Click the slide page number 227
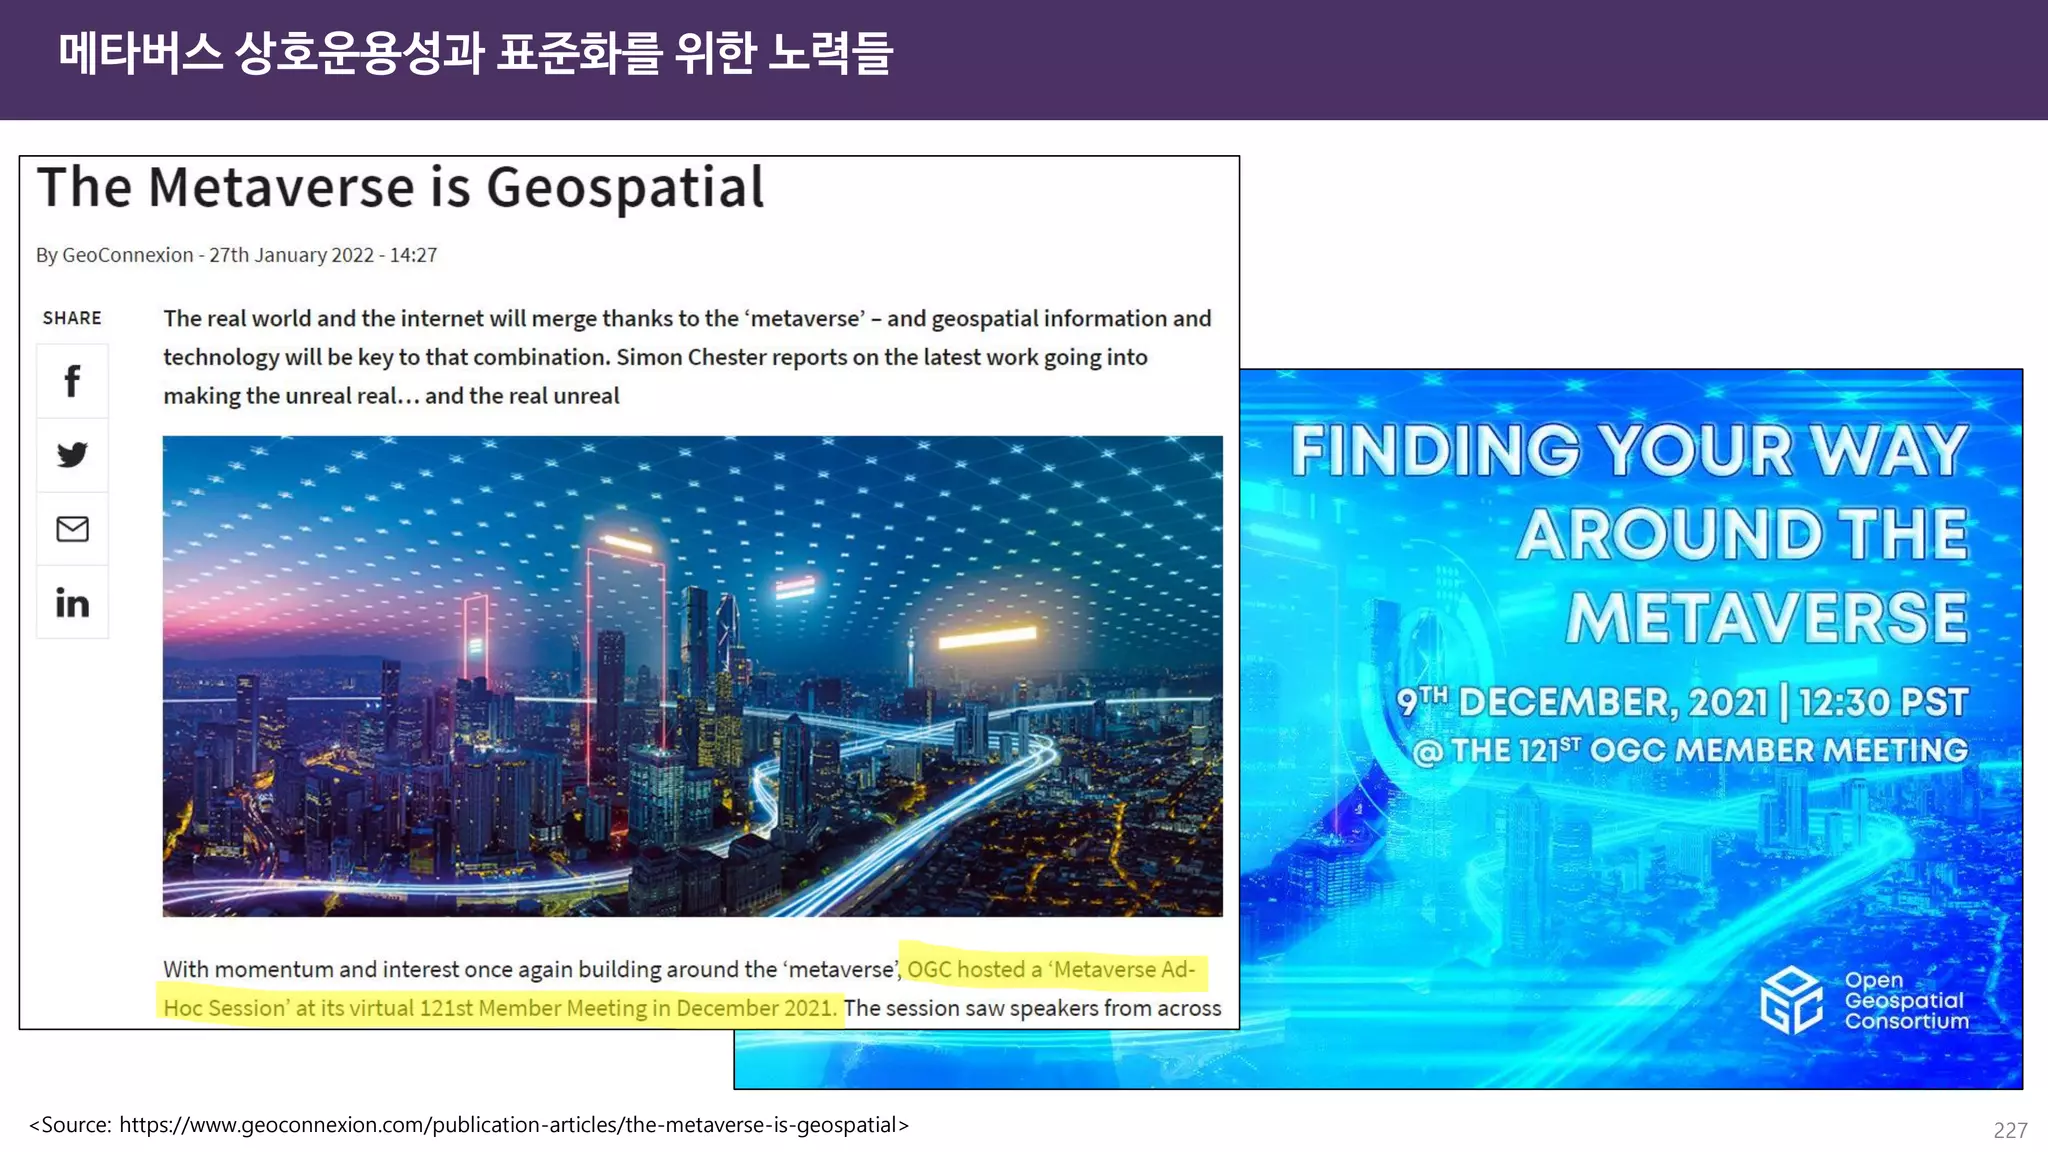 point(2010,1130)
